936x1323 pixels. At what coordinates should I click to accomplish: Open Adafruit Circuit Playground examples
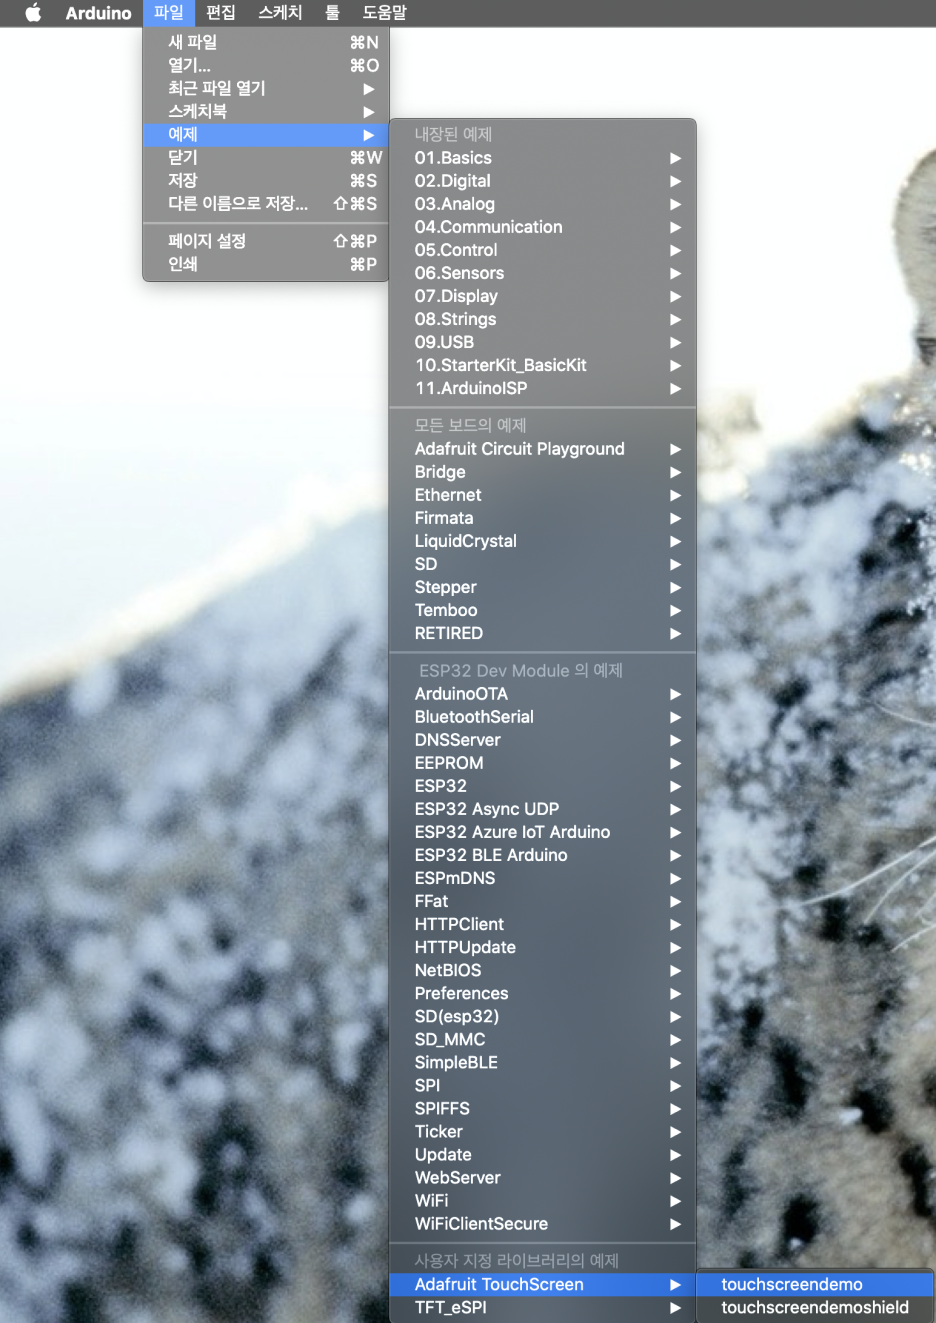point(543,449)
